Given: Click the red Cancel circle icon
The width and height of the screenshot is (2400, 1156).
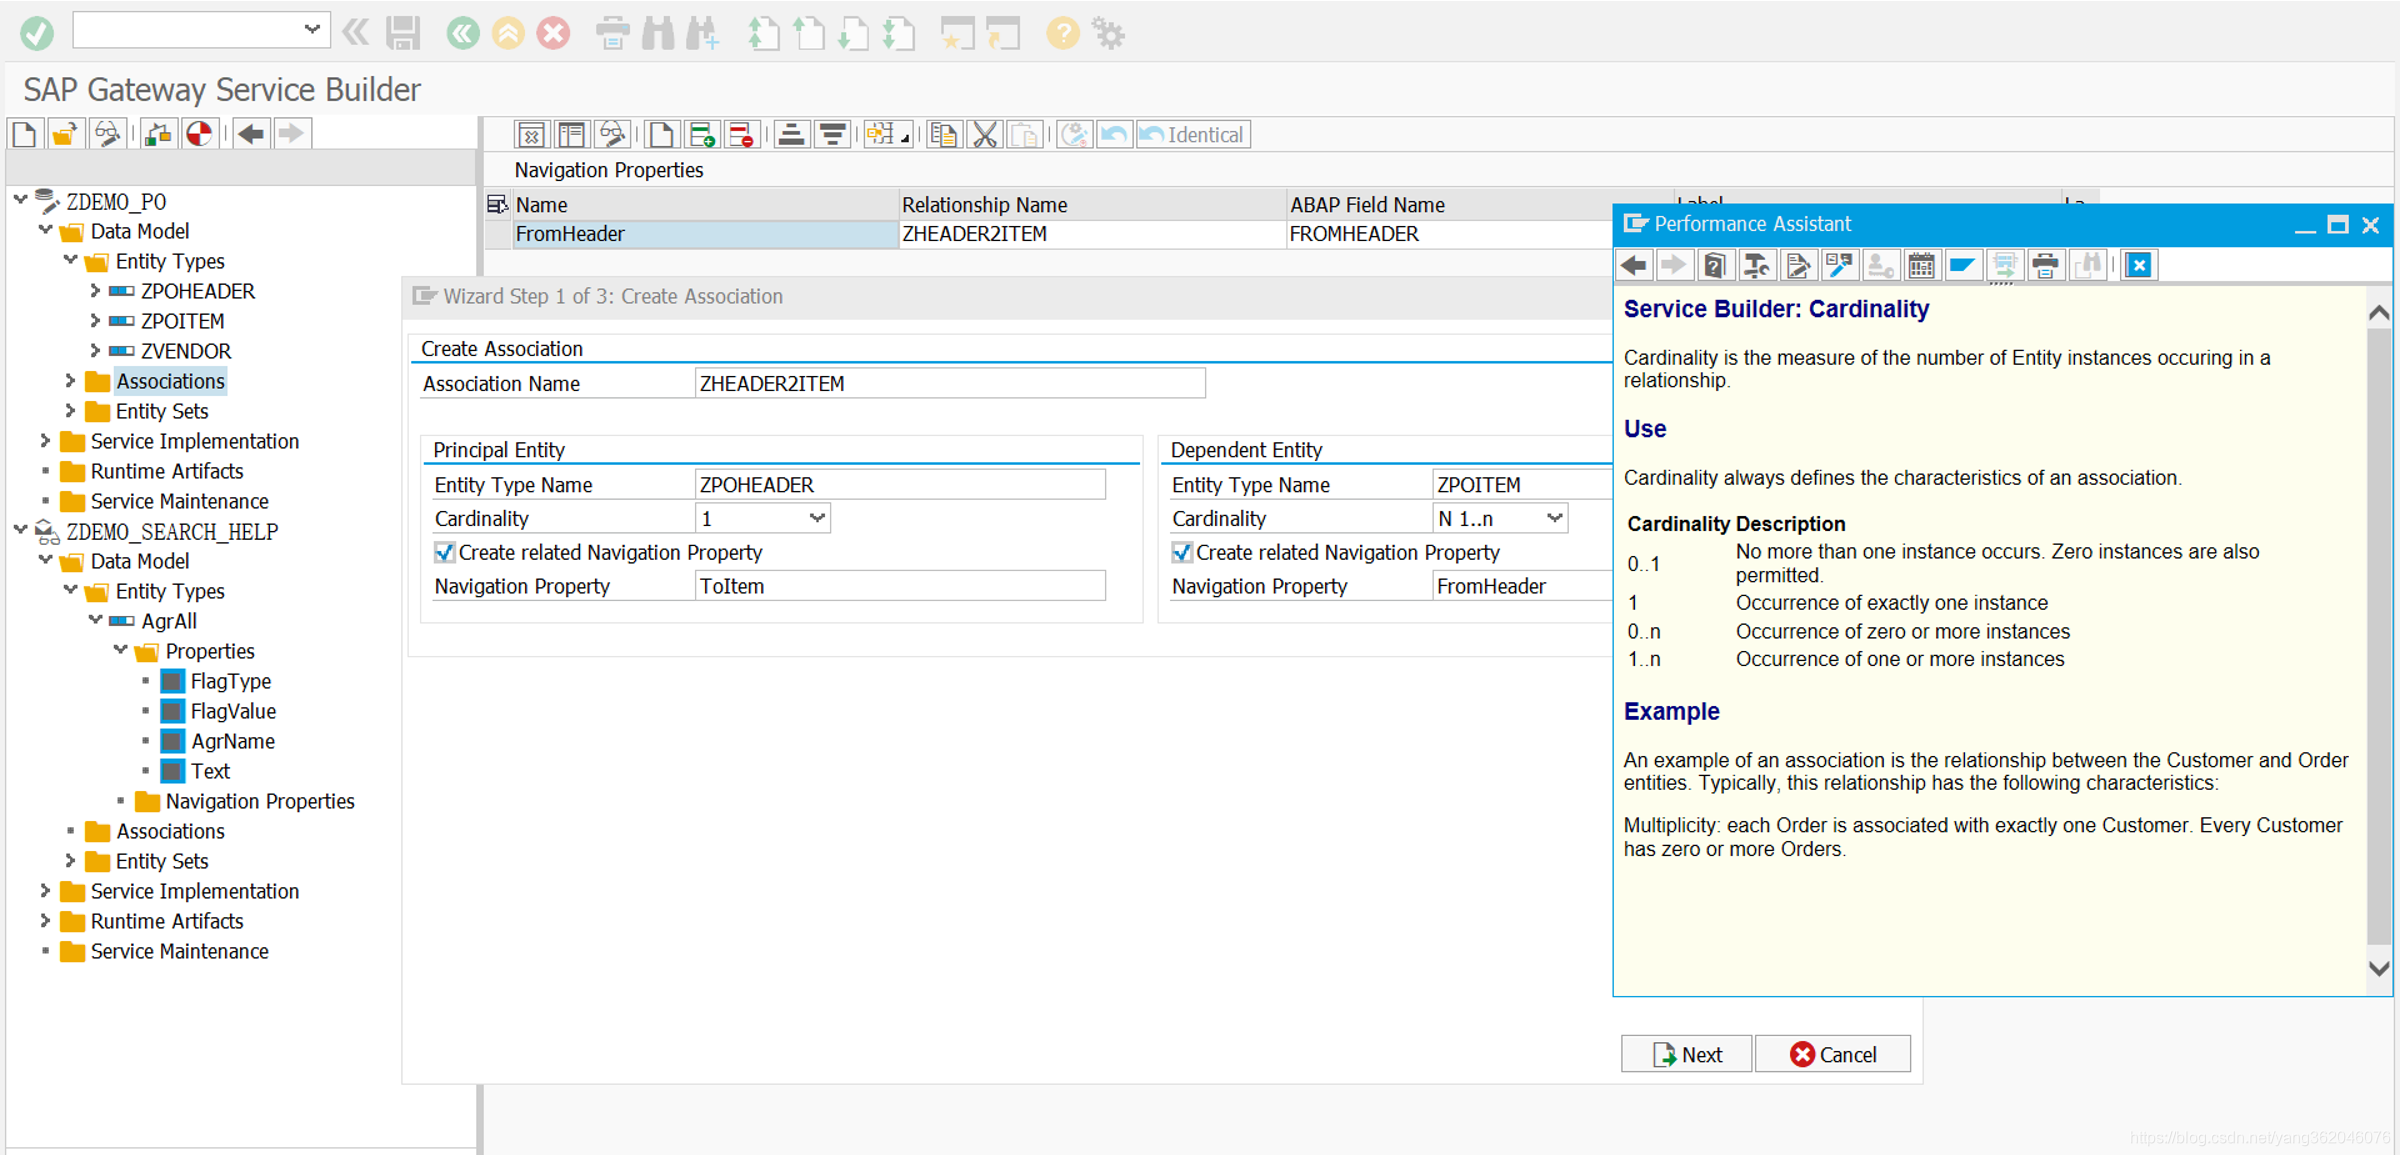Looking at the screenshot, I should [553, 33].
